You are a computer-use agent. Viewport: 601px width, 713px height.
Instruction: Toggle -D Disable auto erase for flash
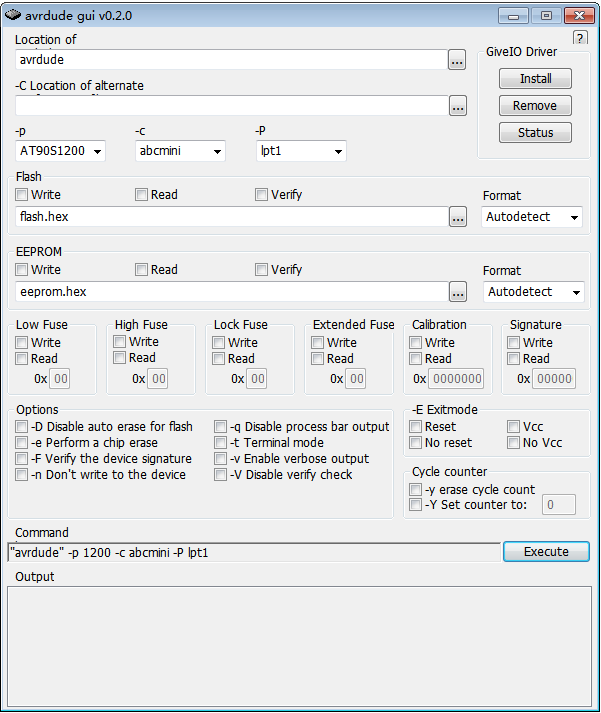point(21,427)
